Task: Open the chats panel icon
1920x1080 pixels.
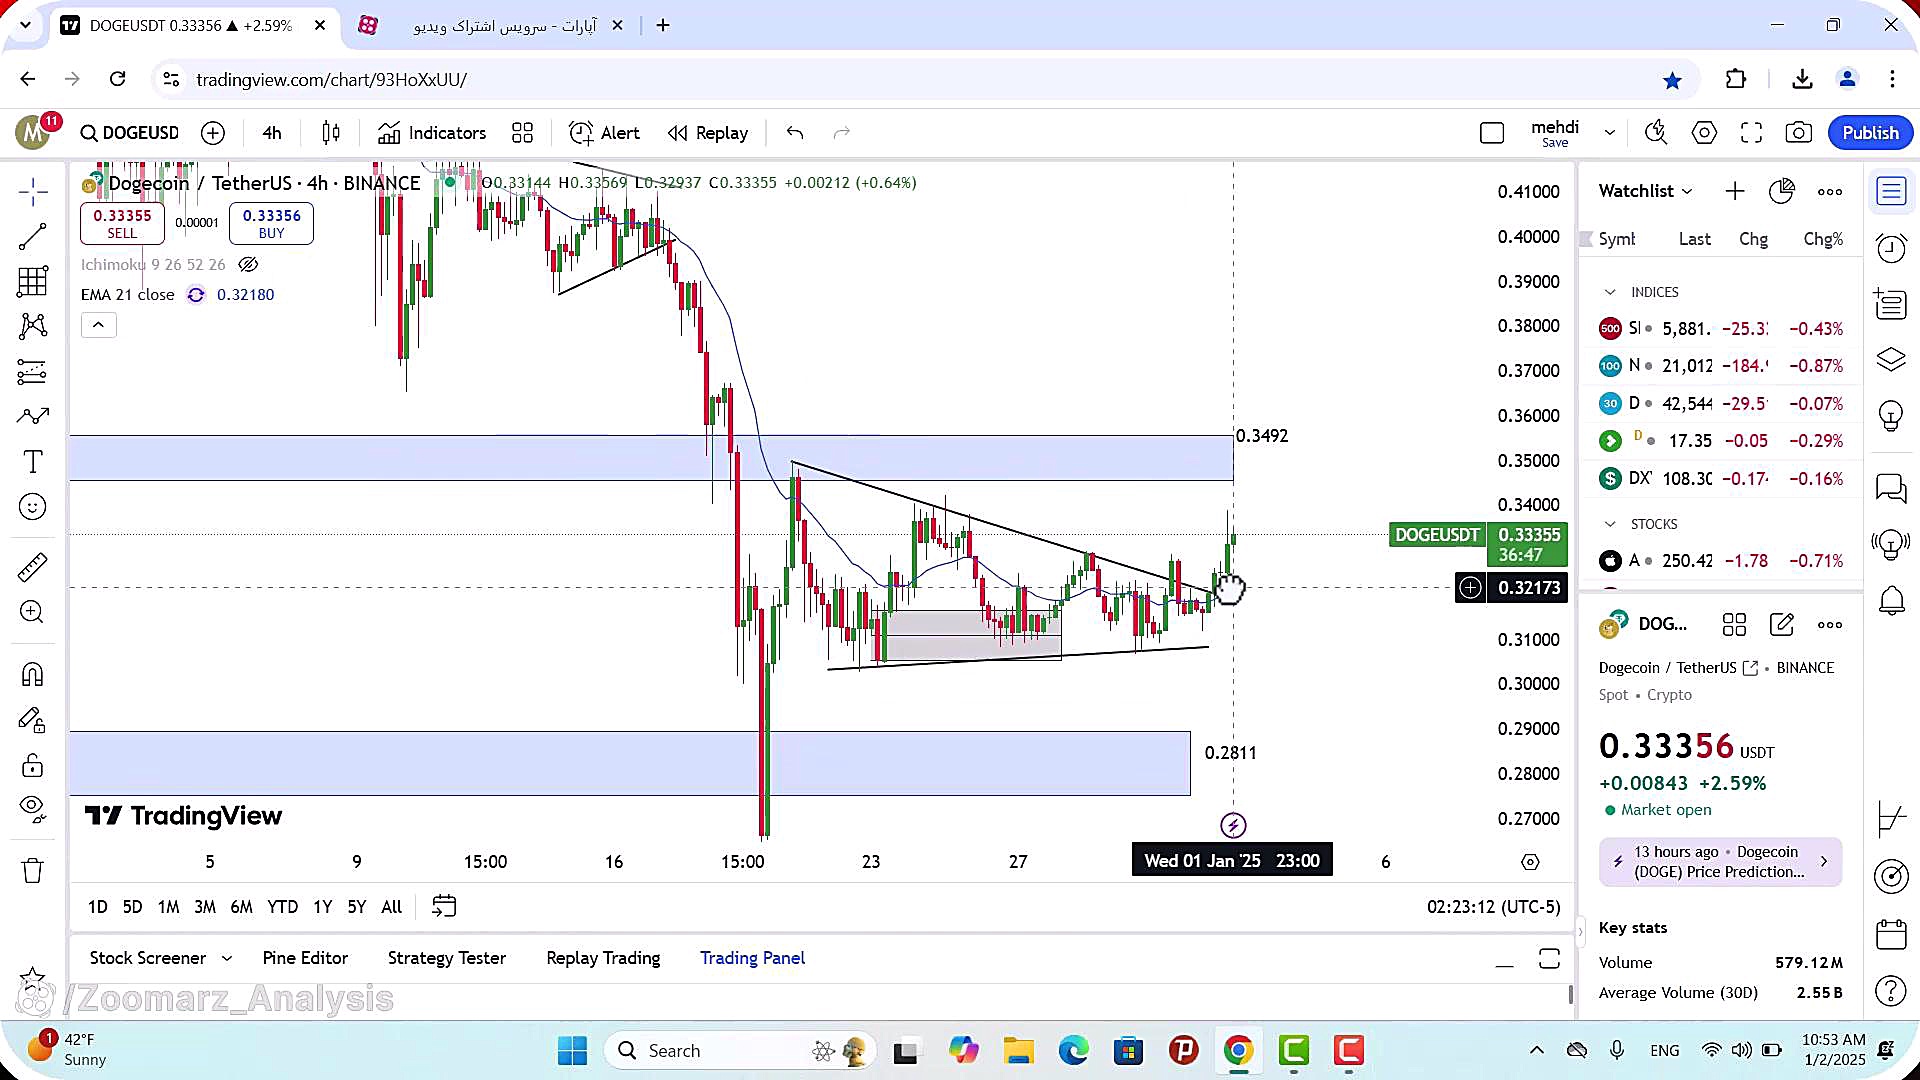Action: tap(1891, 488)
